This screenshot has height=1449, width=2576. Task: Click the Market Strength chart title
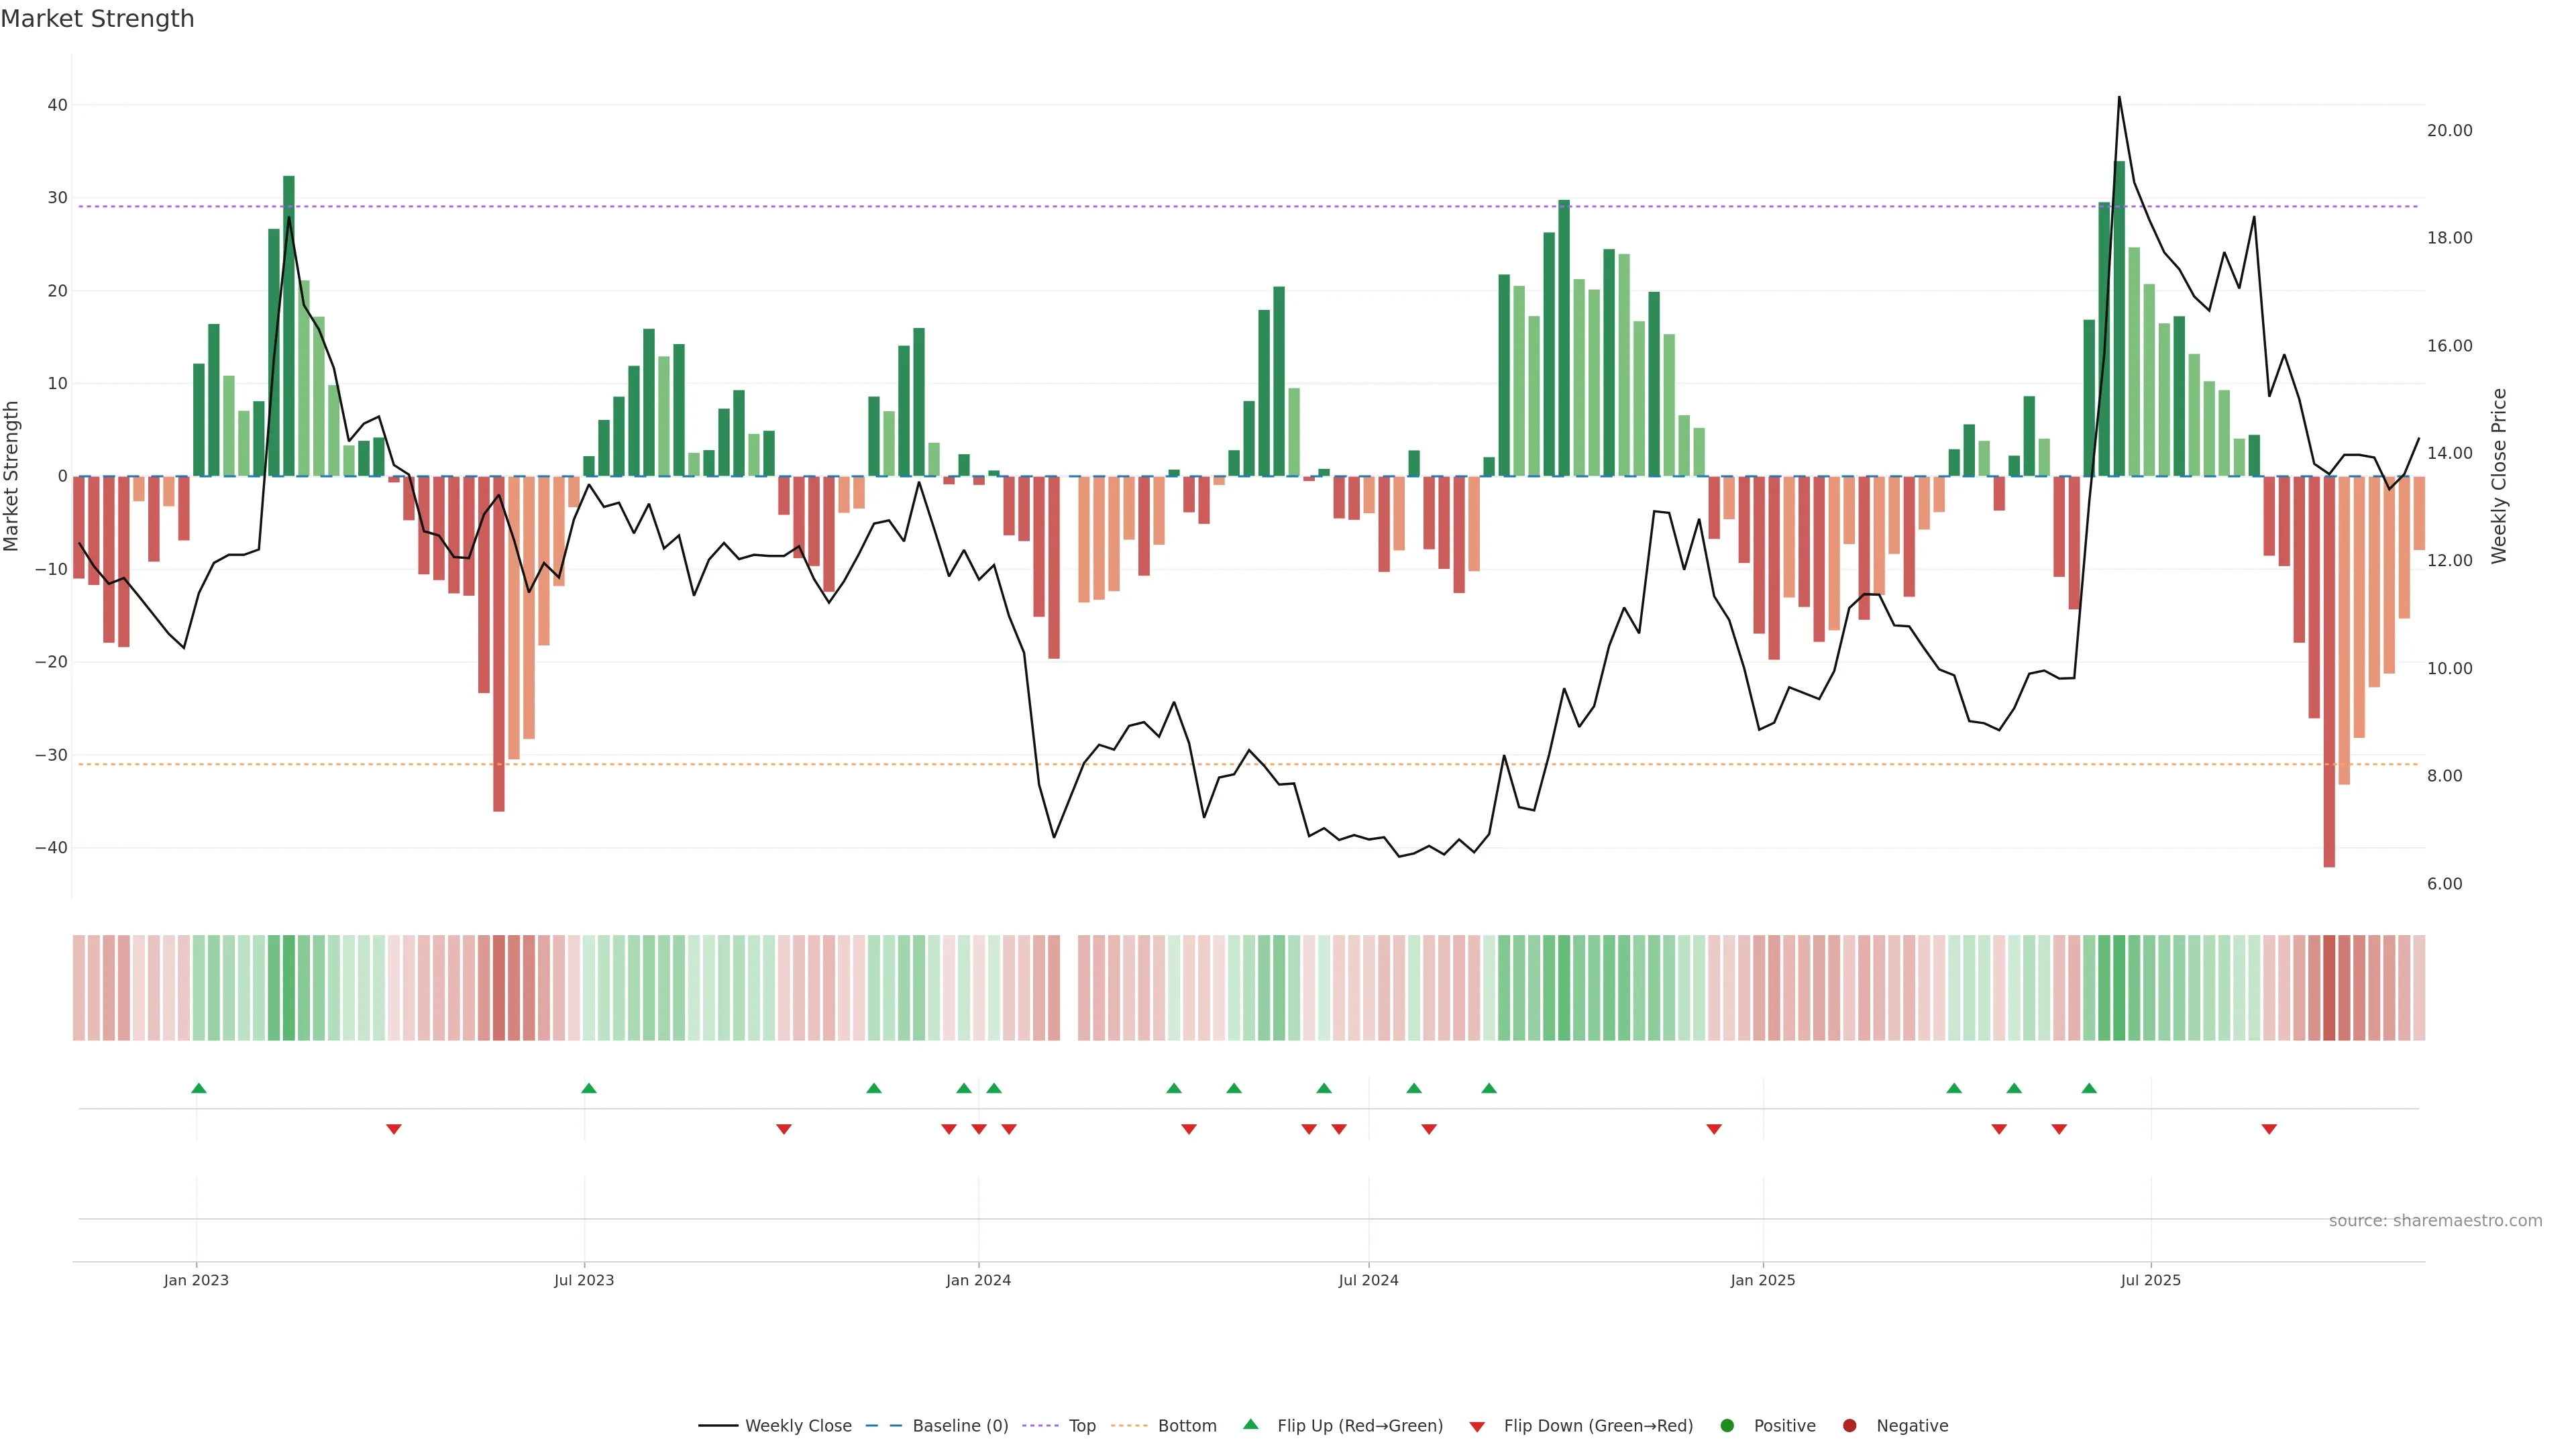[97, 19]
